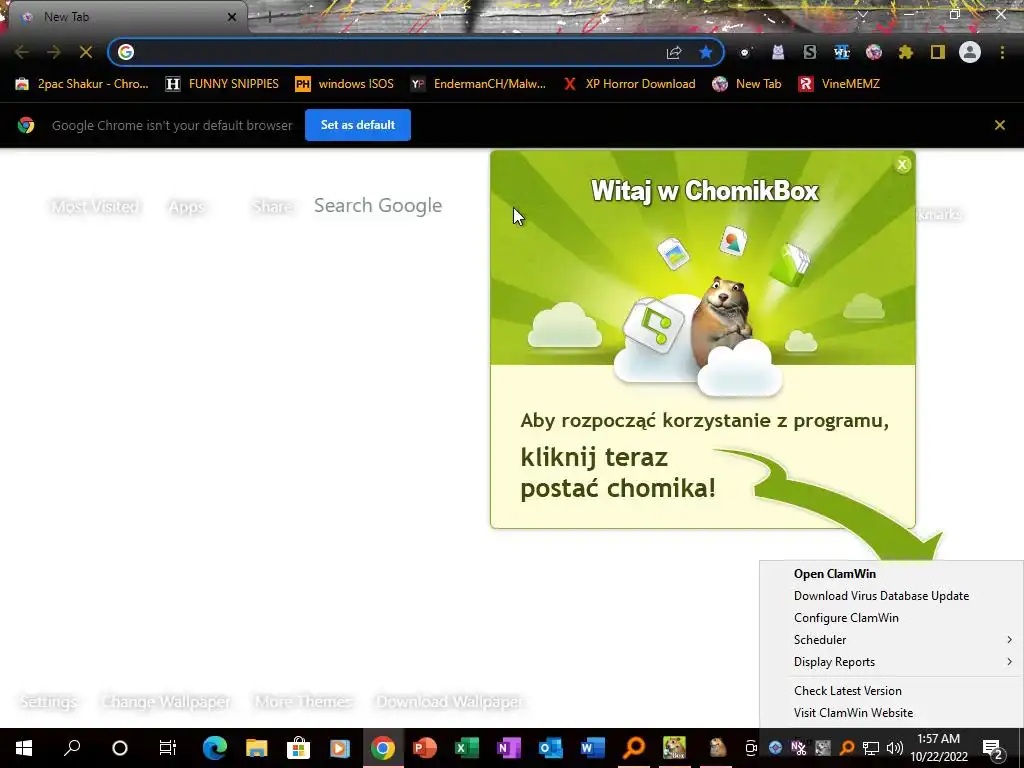Dismiss the default browser notification bar
The width and height of the screenshot is (1024, 768).
[999, 125]
